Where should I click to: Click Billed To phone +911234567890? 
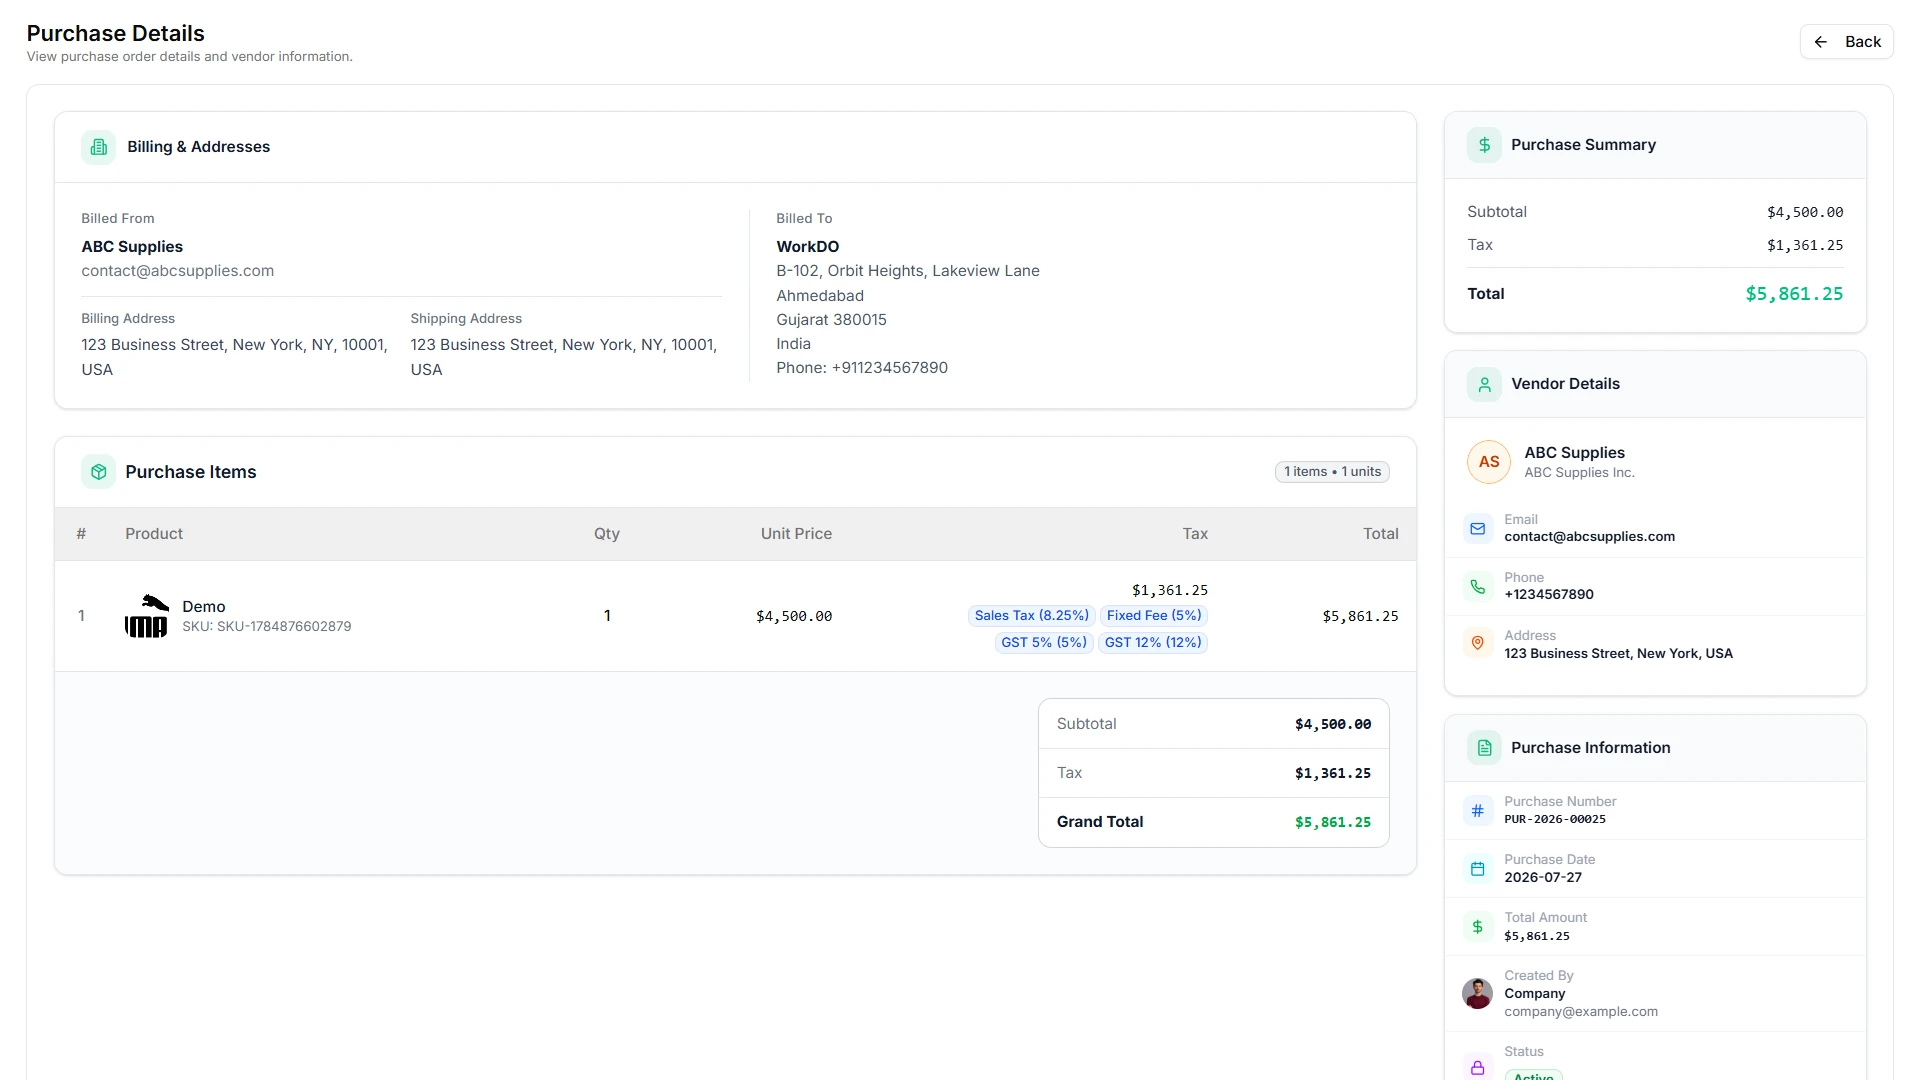(890, 368)
